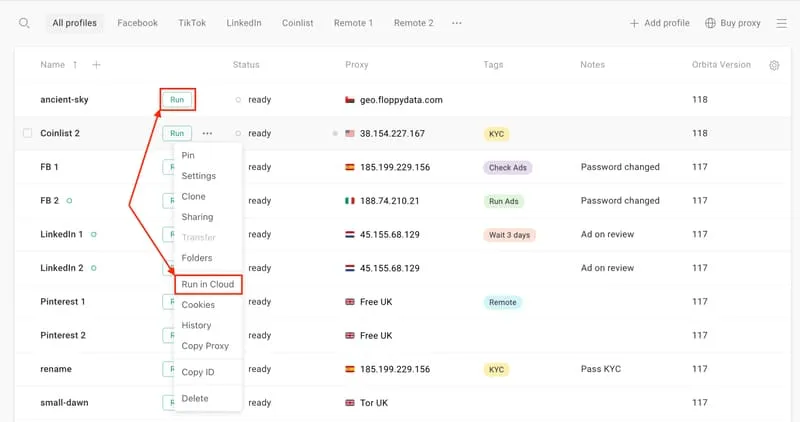Viewport: 800px width, 422px height.
Task: Toggle Name column sort arrow
Action: tap(75, 65)
